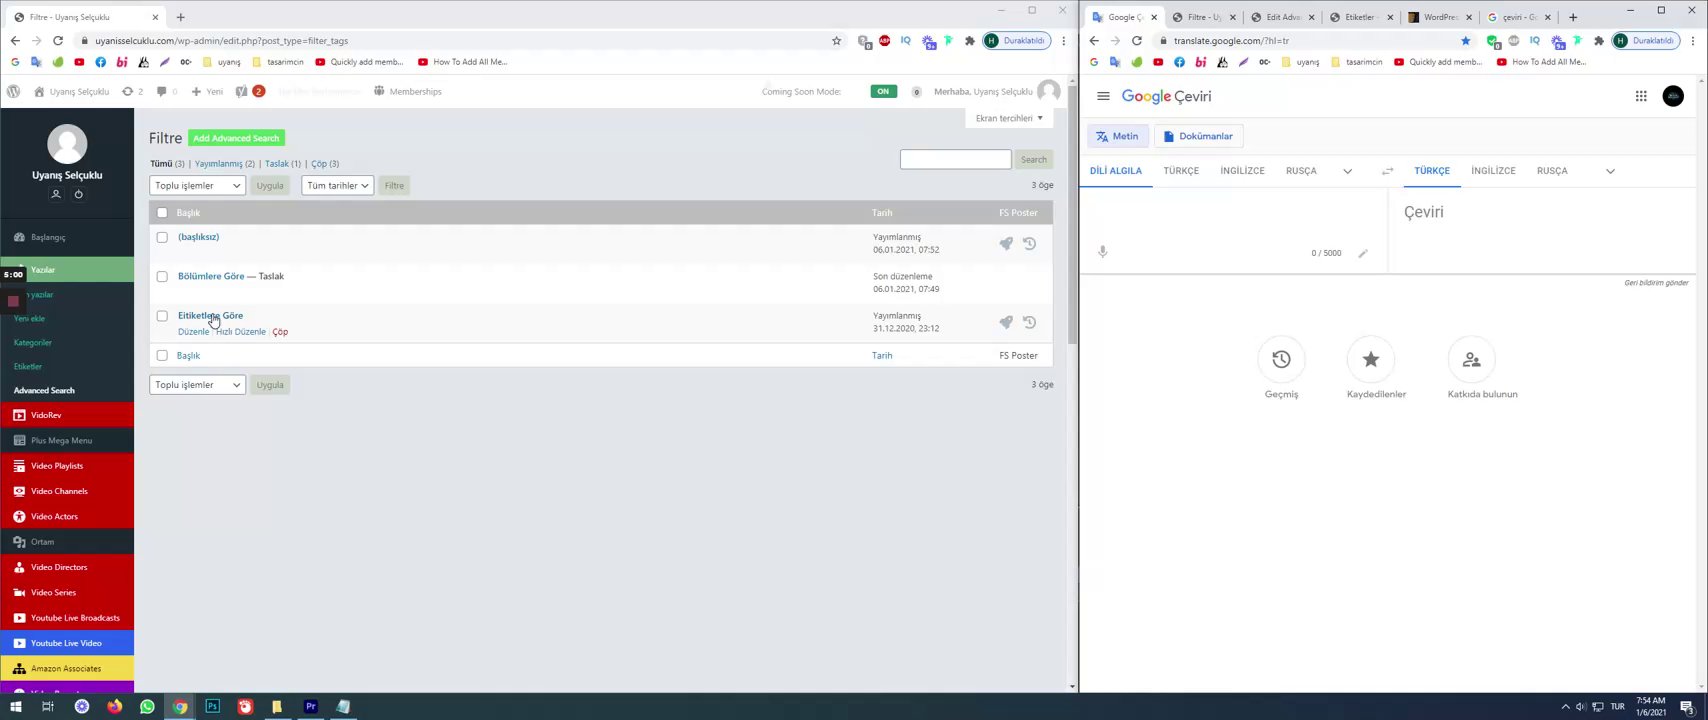Open the Toplu işlemler dropdown above the table

[197, 185]
